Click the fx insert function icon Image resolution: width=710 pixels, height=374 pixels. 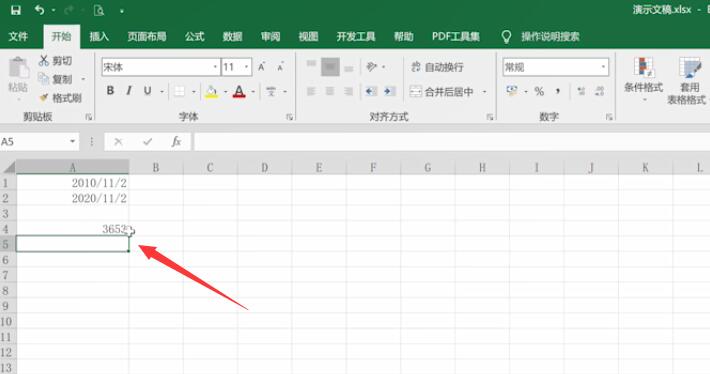click(176, 142)
